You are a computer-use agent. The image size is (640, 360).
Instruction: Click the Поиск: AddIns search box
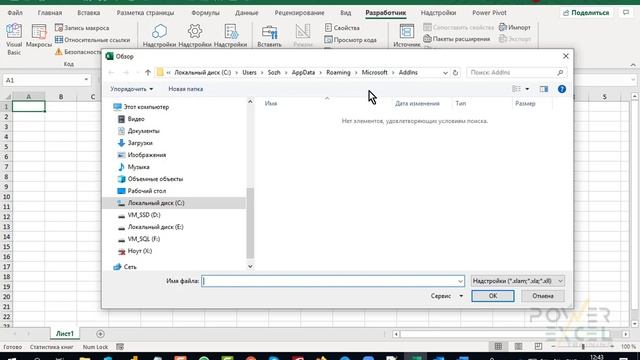pyautogui.click(x=516, y=73)
